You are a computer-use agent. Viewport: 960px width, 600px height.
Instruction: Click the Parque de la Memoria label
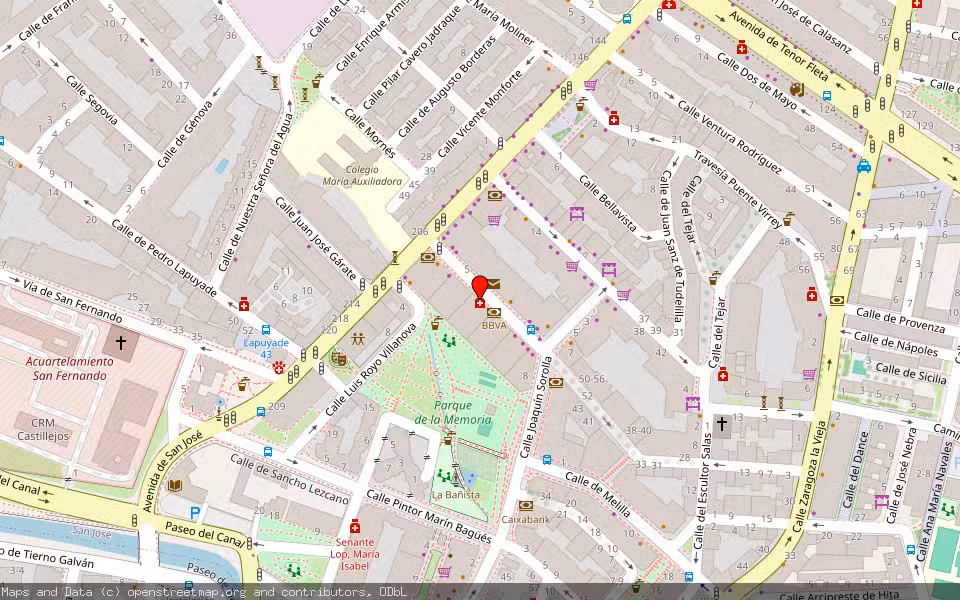453,412
